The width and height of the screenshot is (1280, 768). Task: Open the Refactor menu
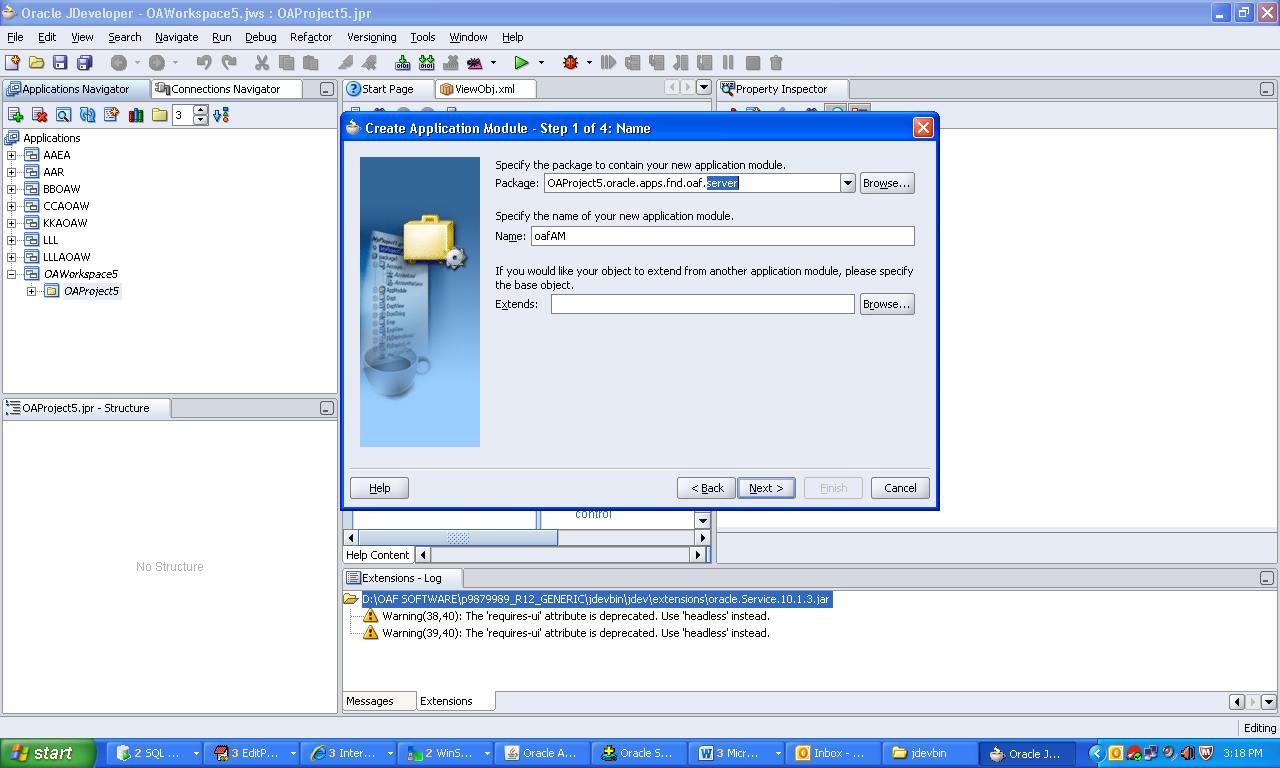point(311,37)
